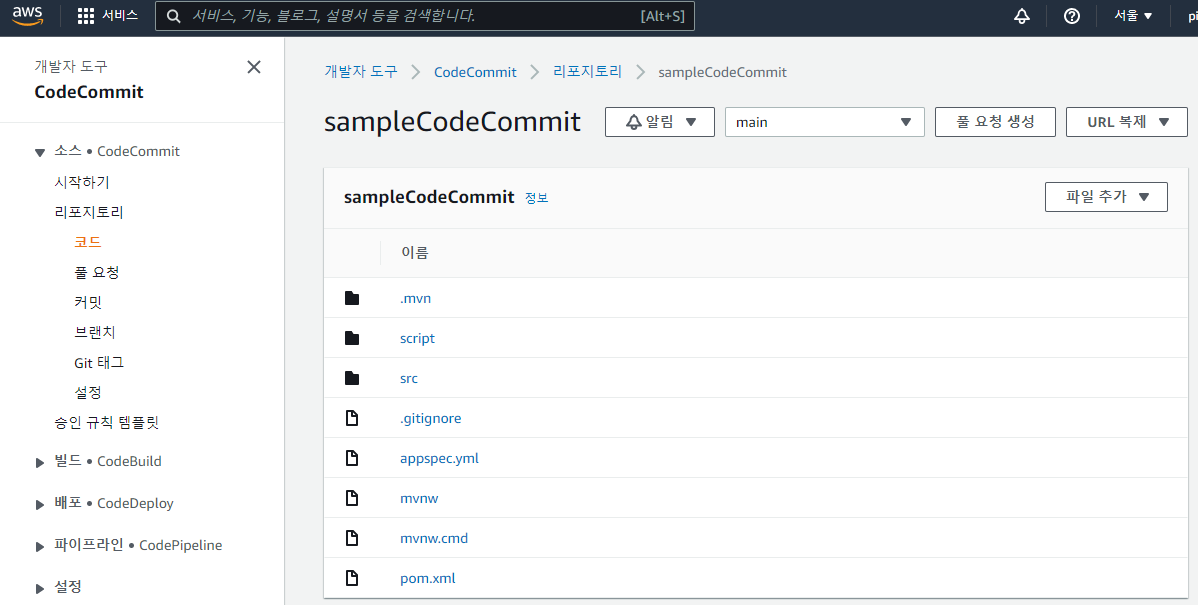Click the src folder icon
This screenshot has width=1198, height=605.
click(351, 378)
